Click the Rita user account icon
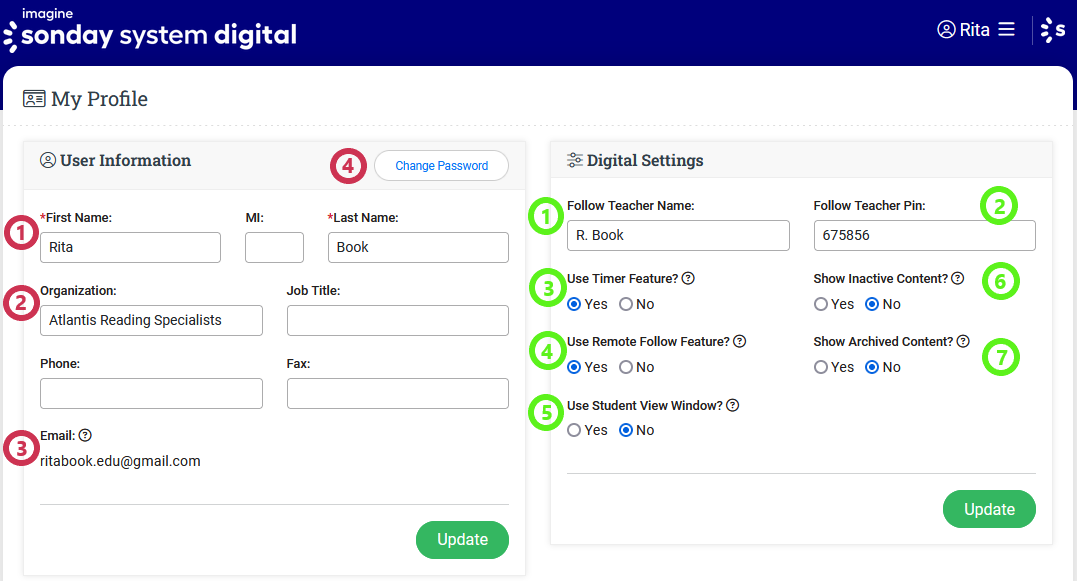The height and width of the screenshot is (581, 1077). click(x=946, y=30)
